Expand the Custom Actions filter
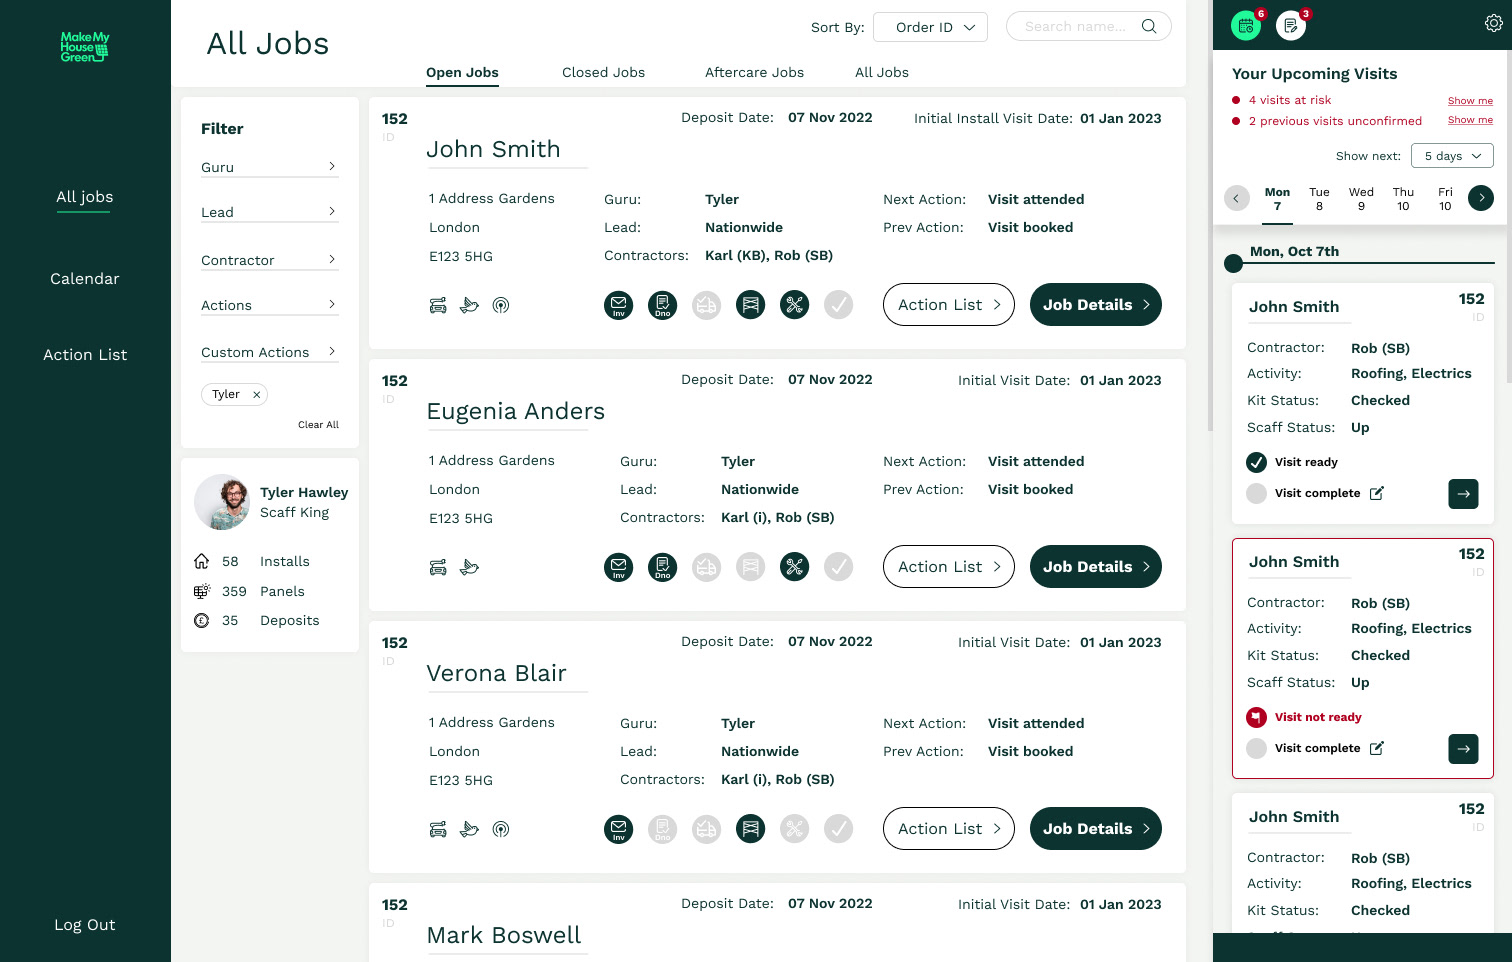Image resolution: width=1512 pixels, height=962 pixels. point(270,352)
